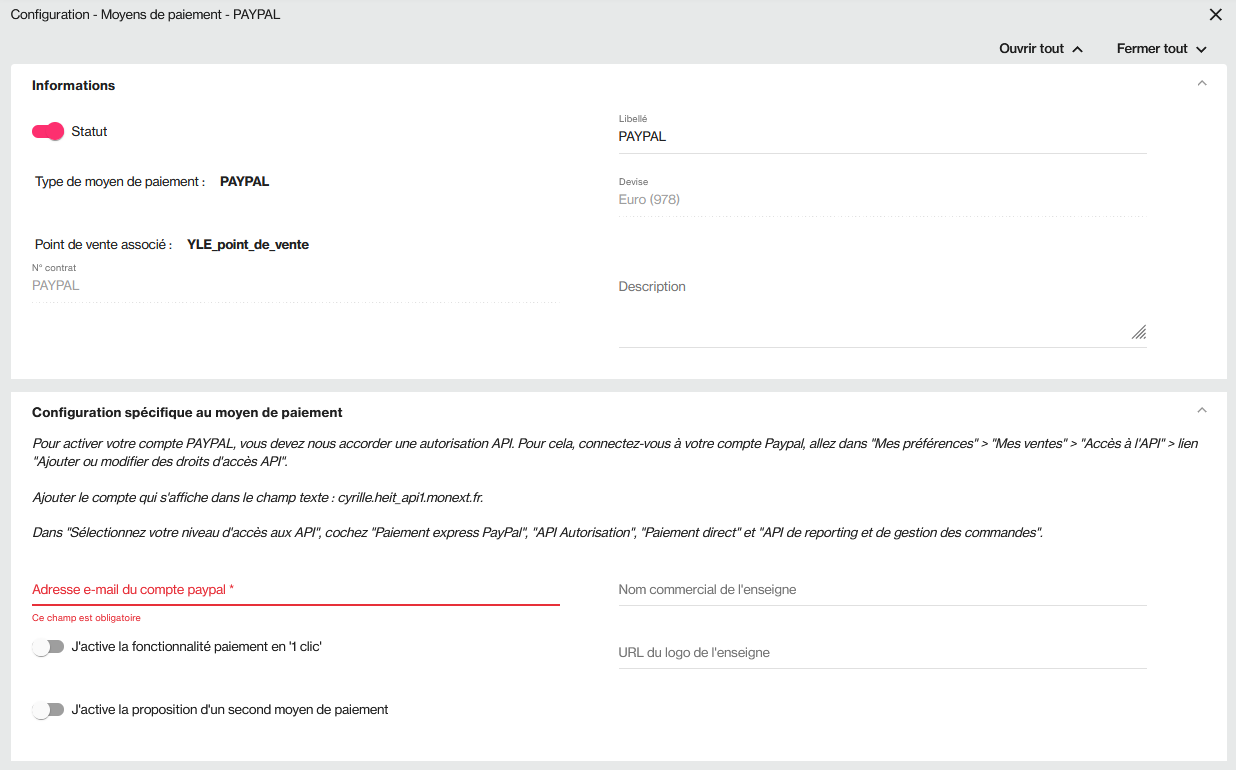This screenshot has width=1236, height=770.
Task: Click Ouvrir tout to expand all sections
Action: pyautogui.click(x=1041, y=49)
